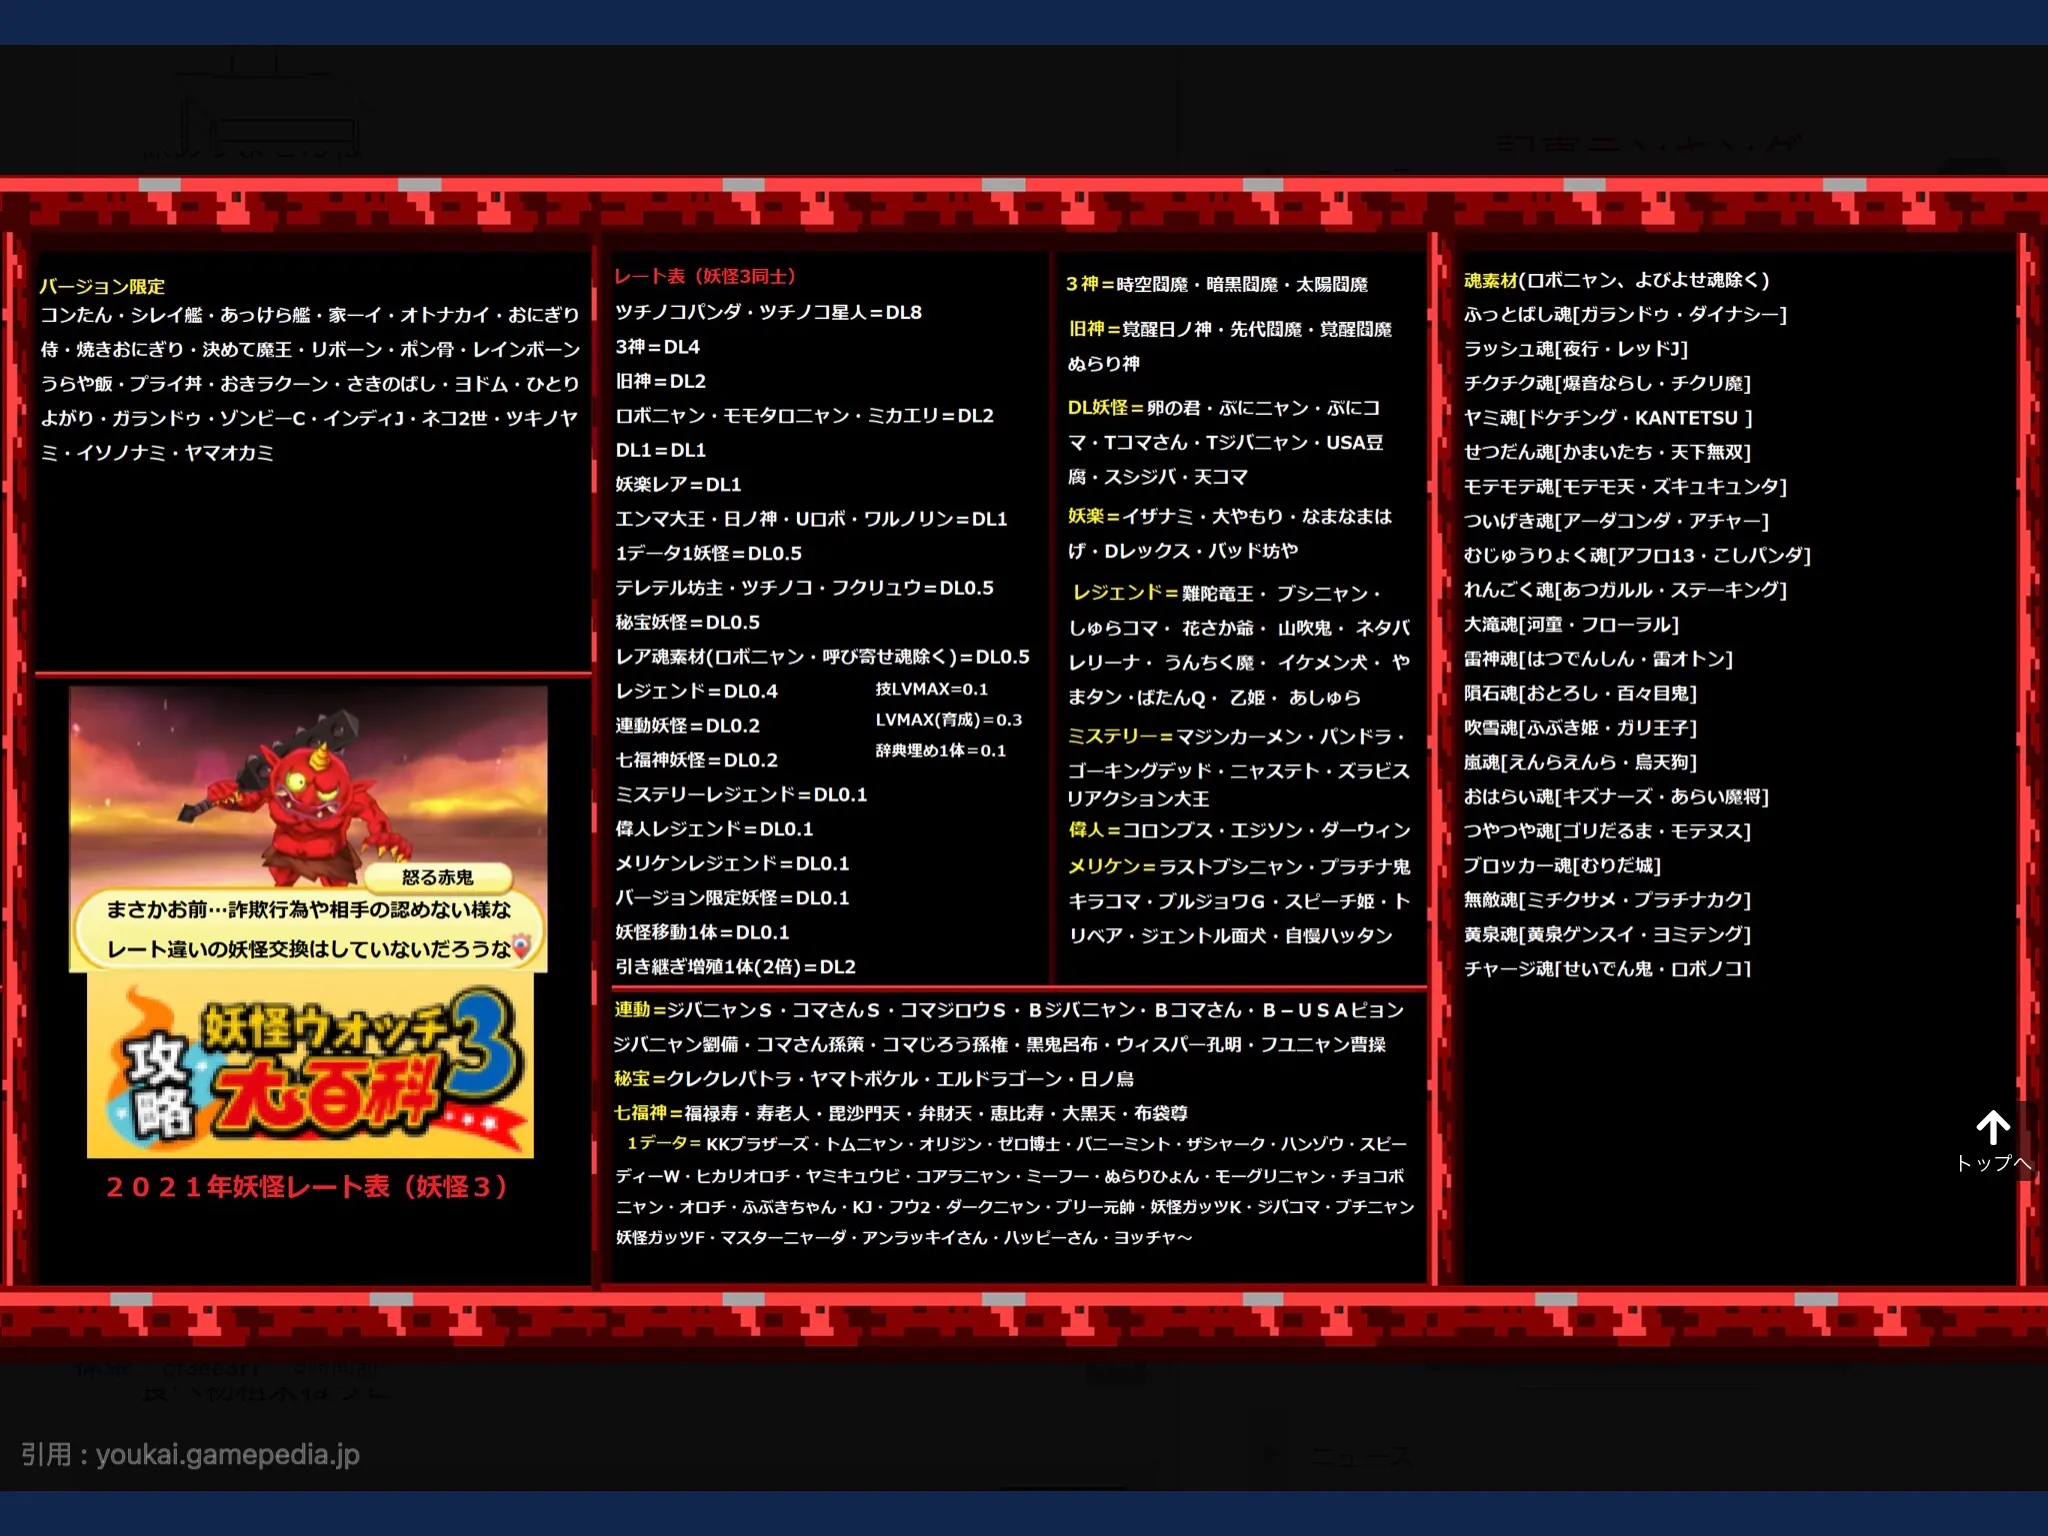The height and width of the screenshot is (1536, 2048).
Task: Click the トップへ up-arrow icon
Action: pyautogui.click(x=1992, y=1128)
